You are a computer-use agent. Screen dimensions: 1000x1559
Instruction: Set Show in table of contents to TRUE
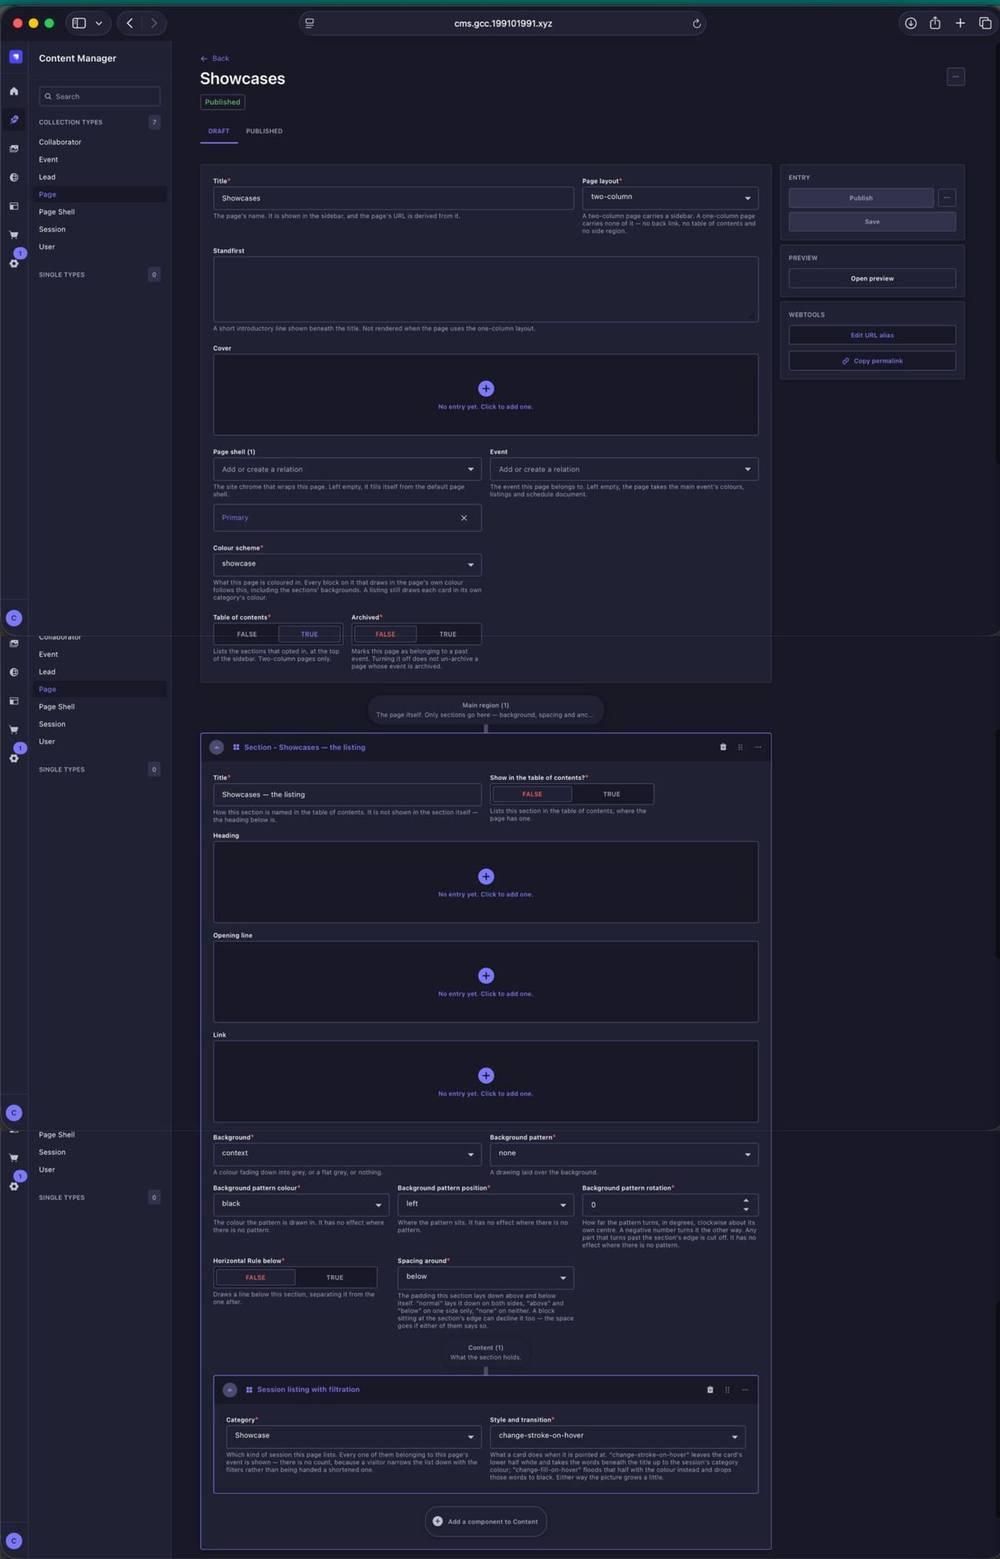tap(612, 794)
